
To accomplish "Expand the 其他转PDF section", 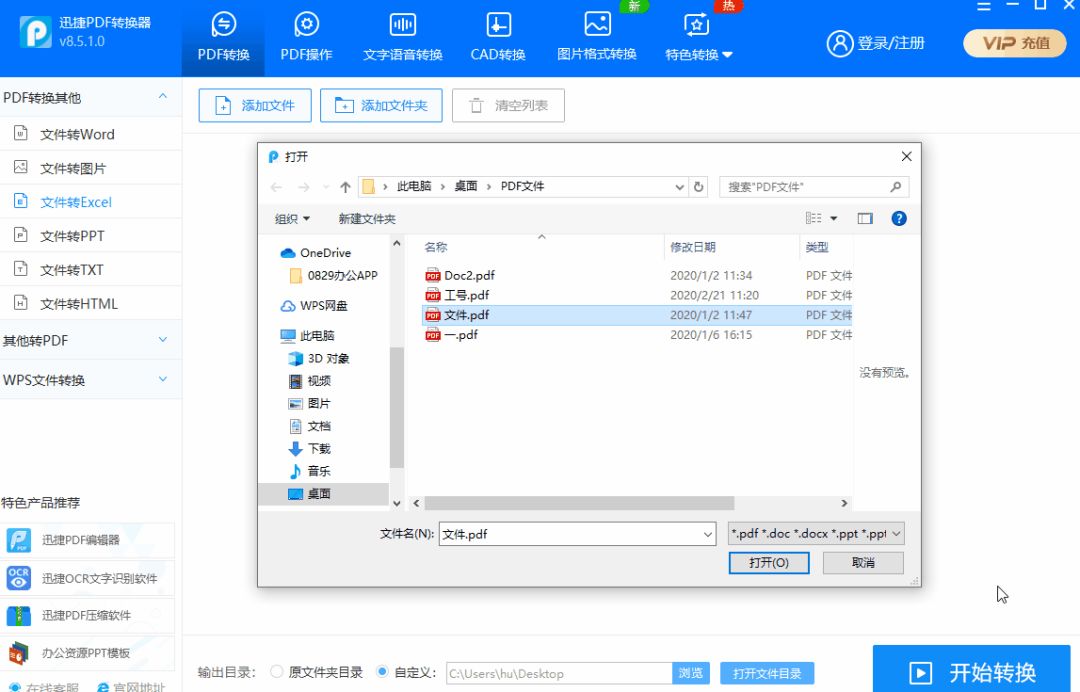I will click(x=90, y=340).
